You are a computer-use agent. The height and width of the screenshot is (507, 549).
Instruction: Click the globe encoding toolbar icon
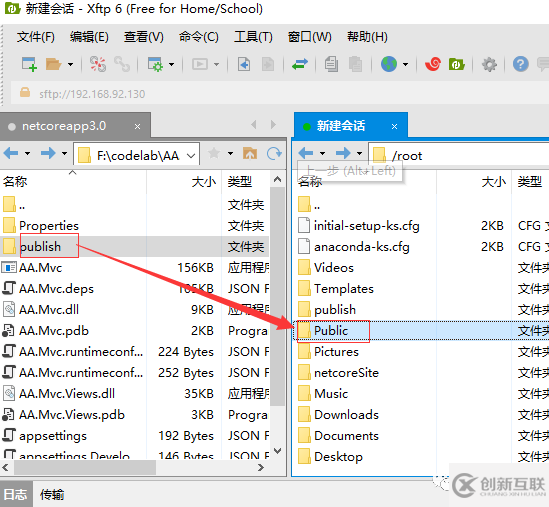[x=389, y=64]
